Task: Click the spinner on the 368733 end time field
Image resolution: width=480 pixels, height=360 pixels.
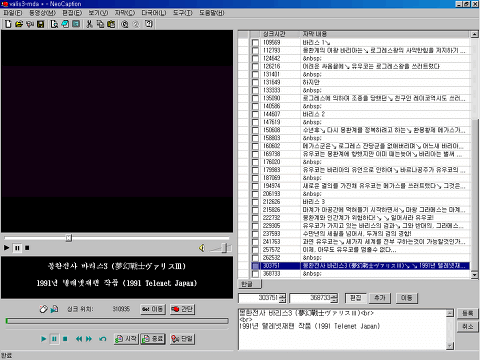Action: coord(334,298)
